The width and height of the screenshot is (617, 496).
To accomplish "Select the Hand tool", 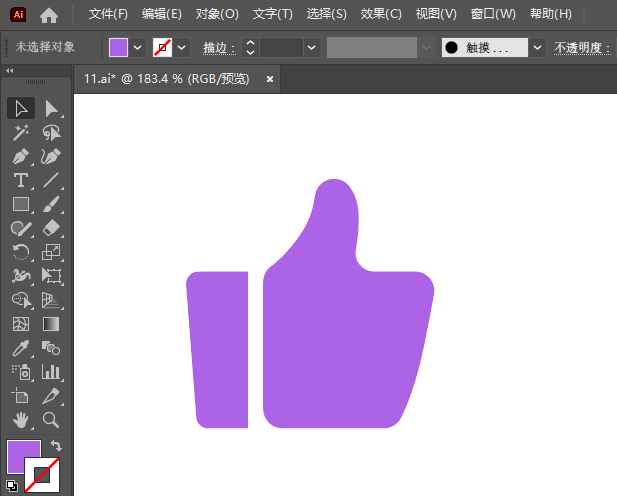I will pos(21,420).
